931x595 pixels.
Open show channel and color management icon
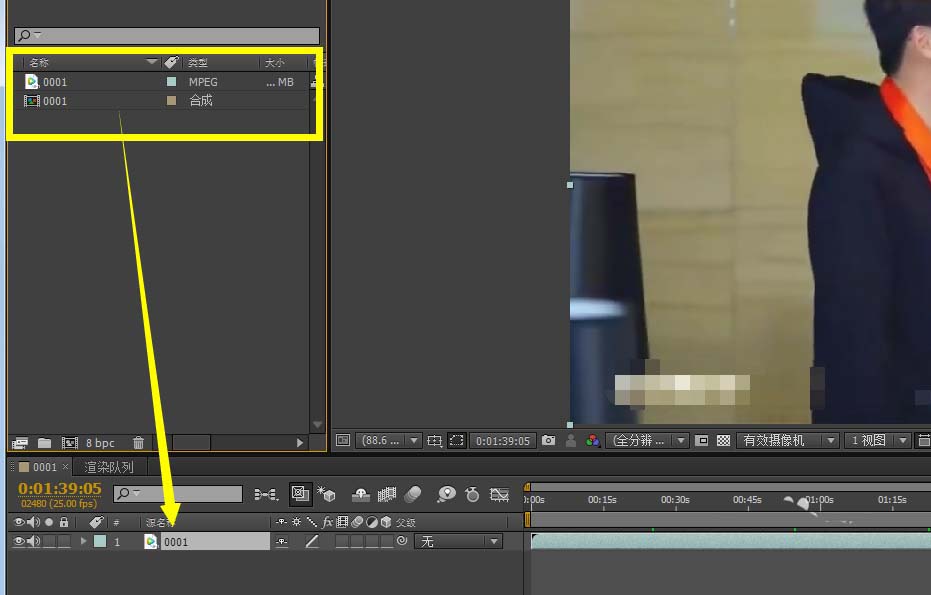(592, 441)
